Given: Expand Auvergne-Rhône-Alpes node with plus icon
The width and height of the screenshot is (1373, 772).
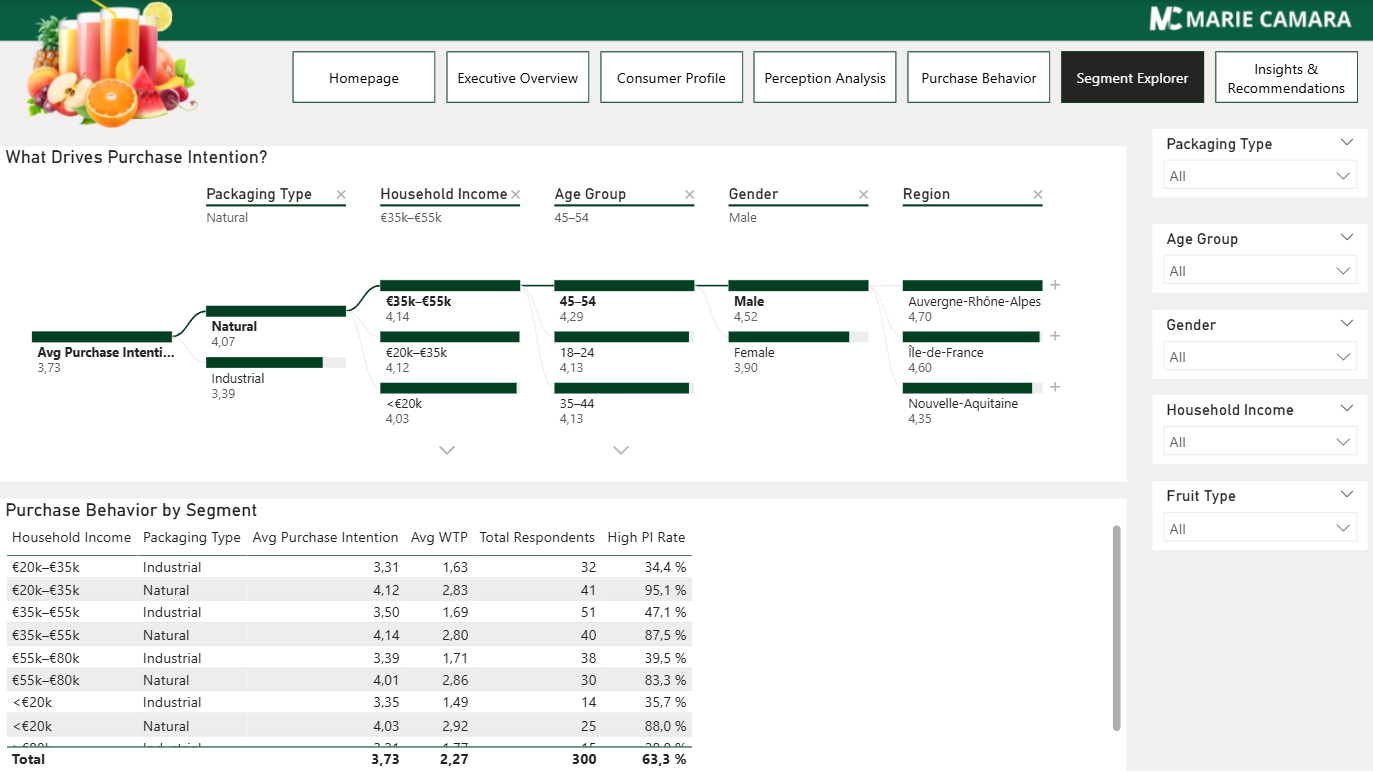Looking at the screenshot, I should click(x=1055, y=285).
